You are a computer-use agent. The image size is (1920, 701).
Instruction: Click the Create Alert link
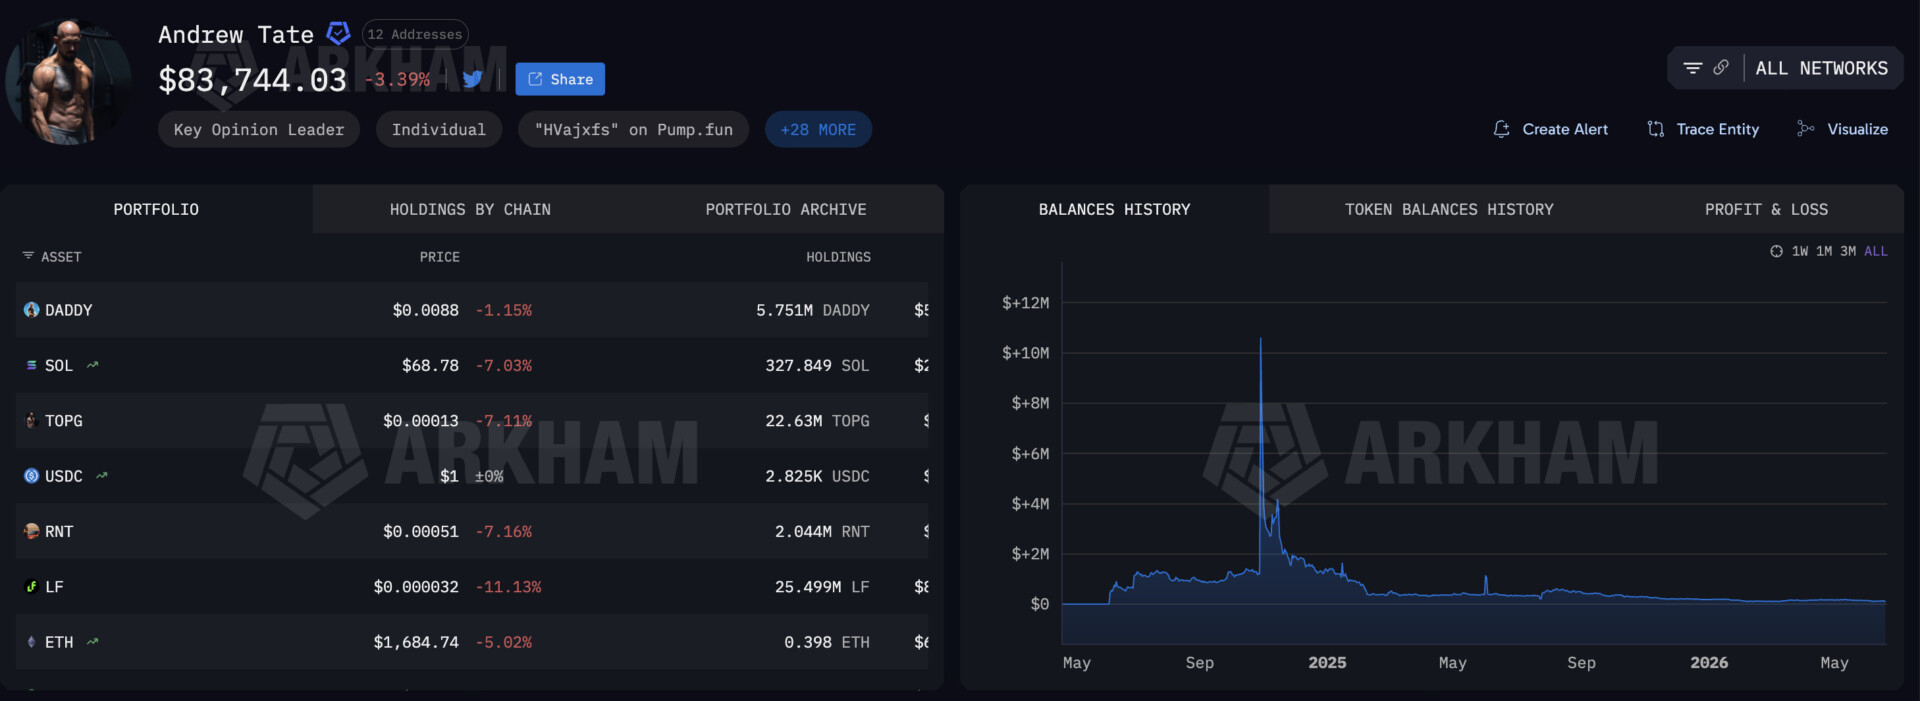click(x=1565, y=129)
